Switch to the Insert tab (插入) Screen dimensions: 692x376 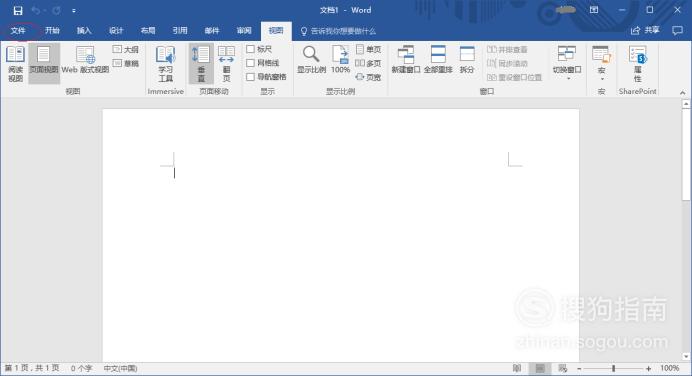point(84,30)
